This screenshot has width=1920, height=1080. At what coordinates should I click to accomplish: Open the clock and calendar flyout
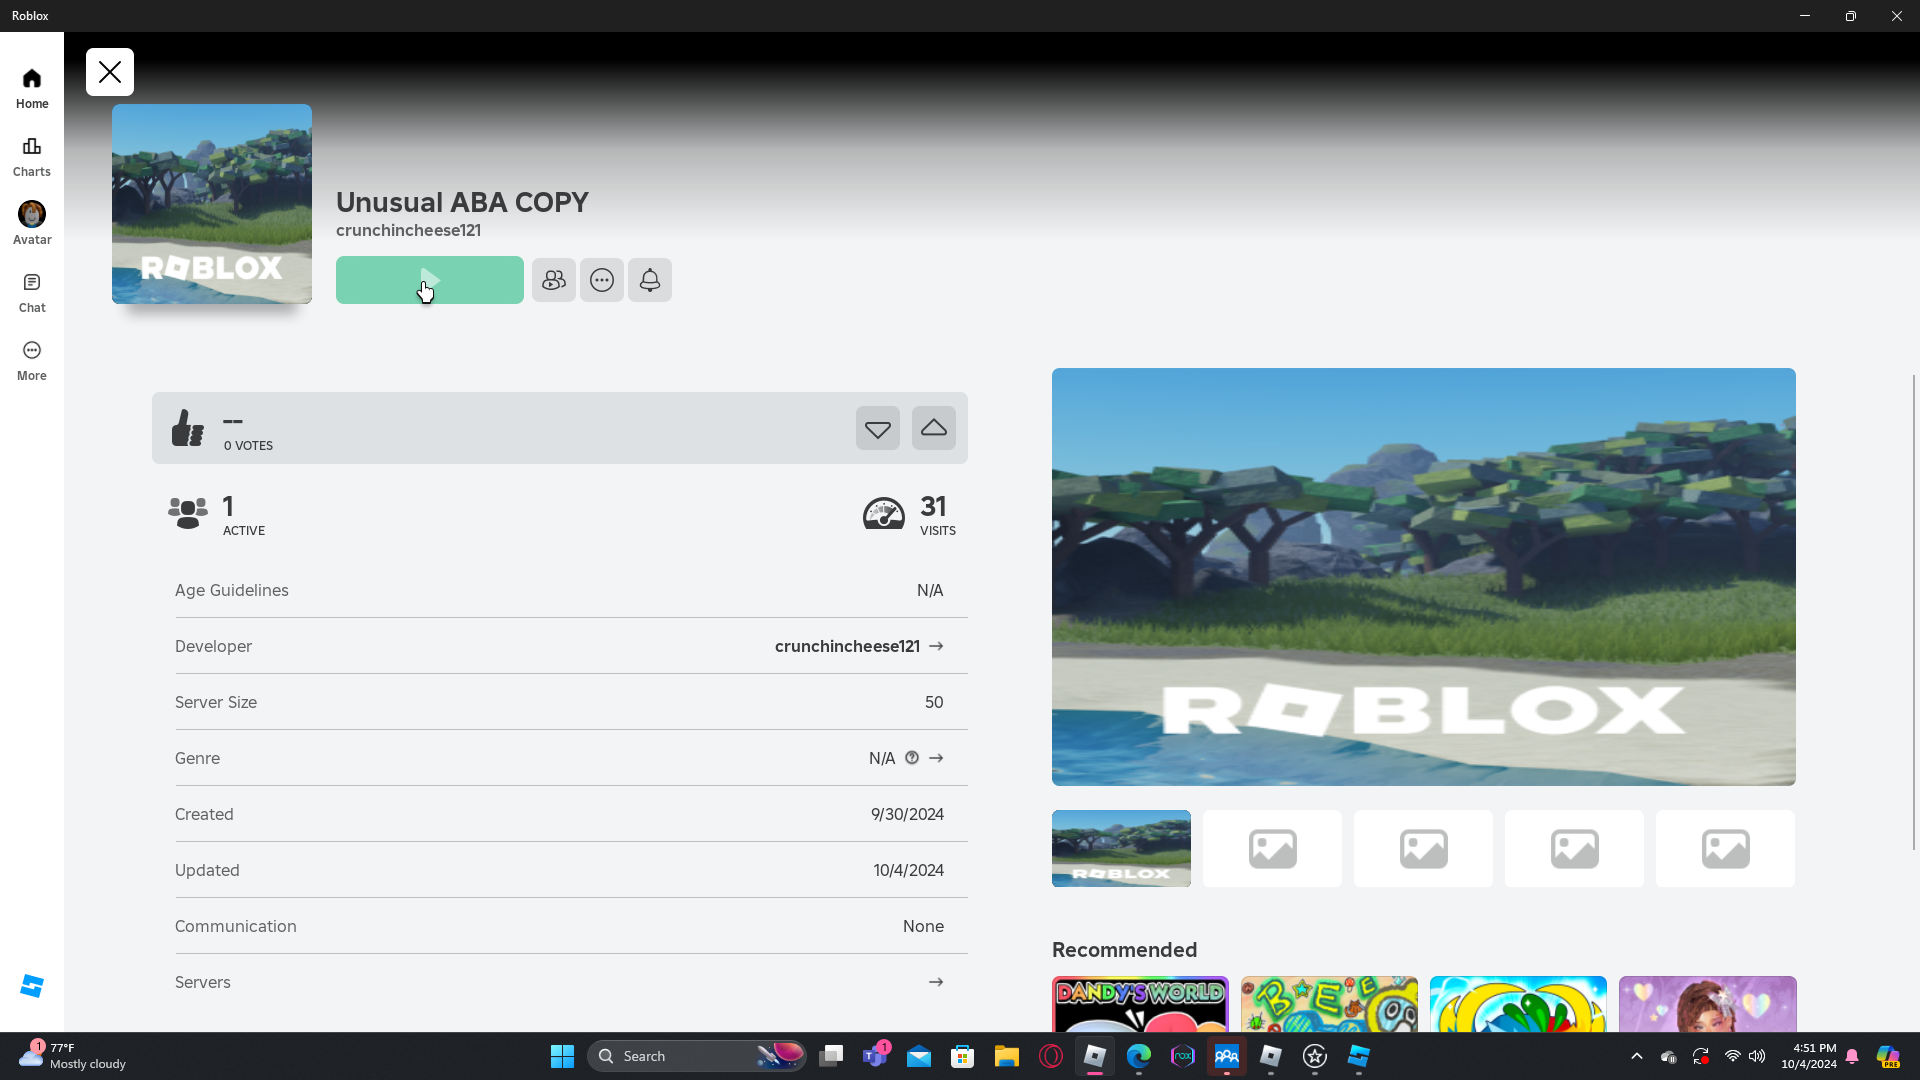point(1809,1056)
